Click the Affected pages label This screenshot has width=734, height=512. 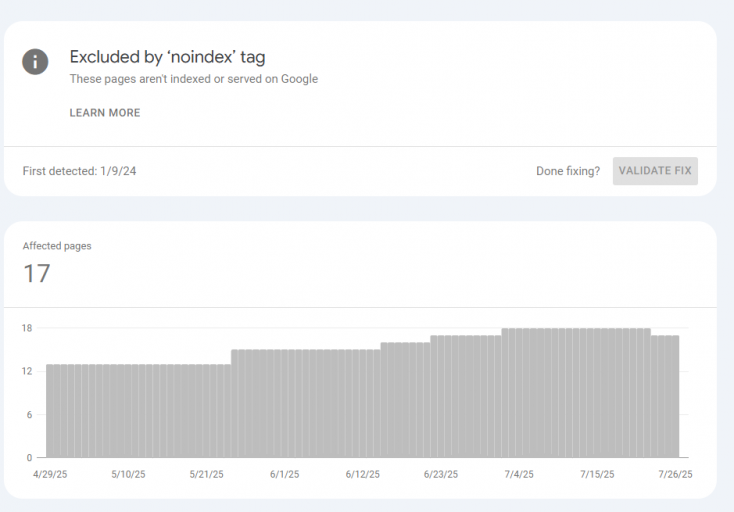pos(57,246)
